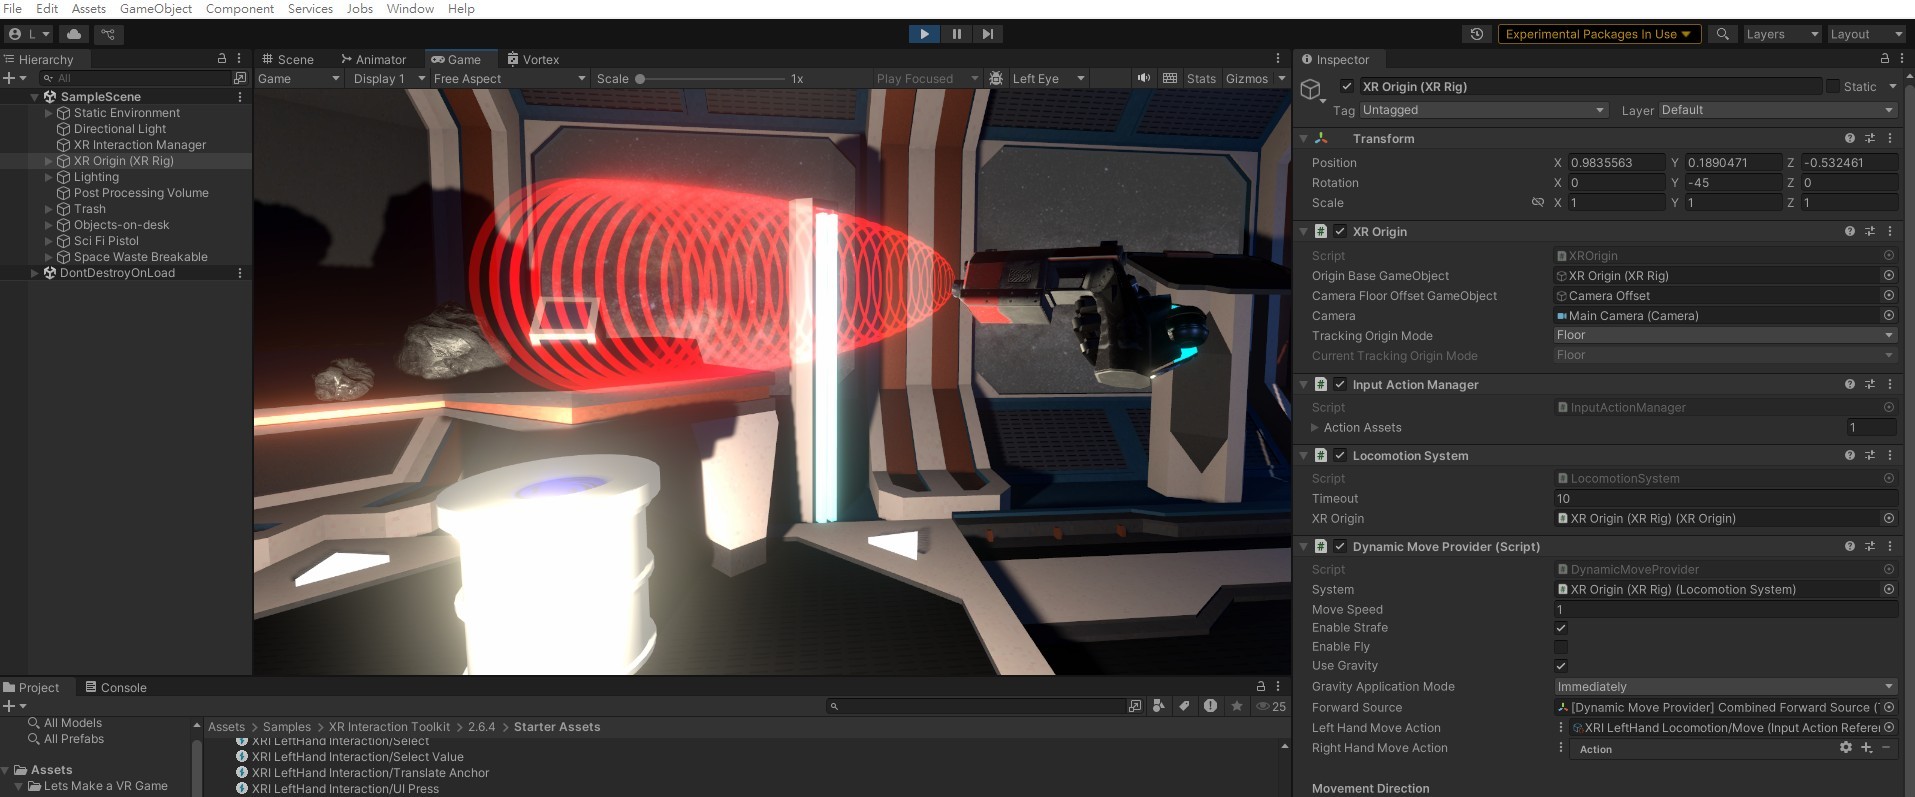This screenshot has width=1915, height=797.
Task: Switch to the Animator tab
Action: pos(373,59)
